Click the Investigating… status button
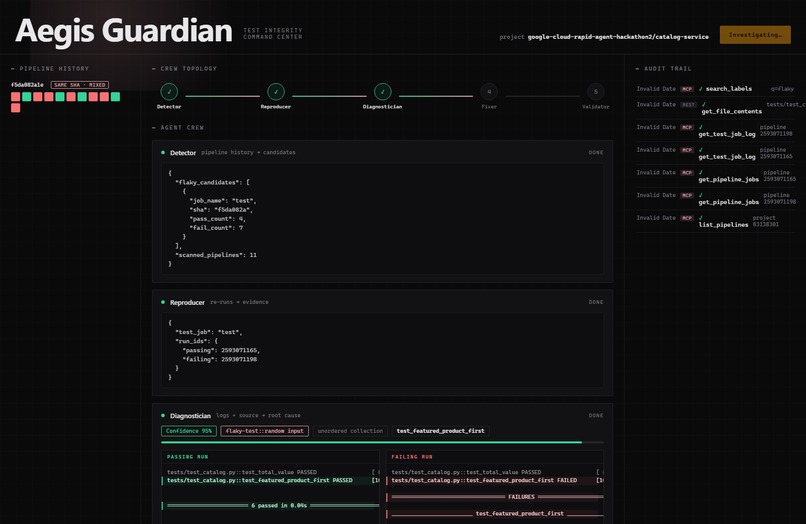This screenshot has width=806, height=524. (x=755, y=35)
